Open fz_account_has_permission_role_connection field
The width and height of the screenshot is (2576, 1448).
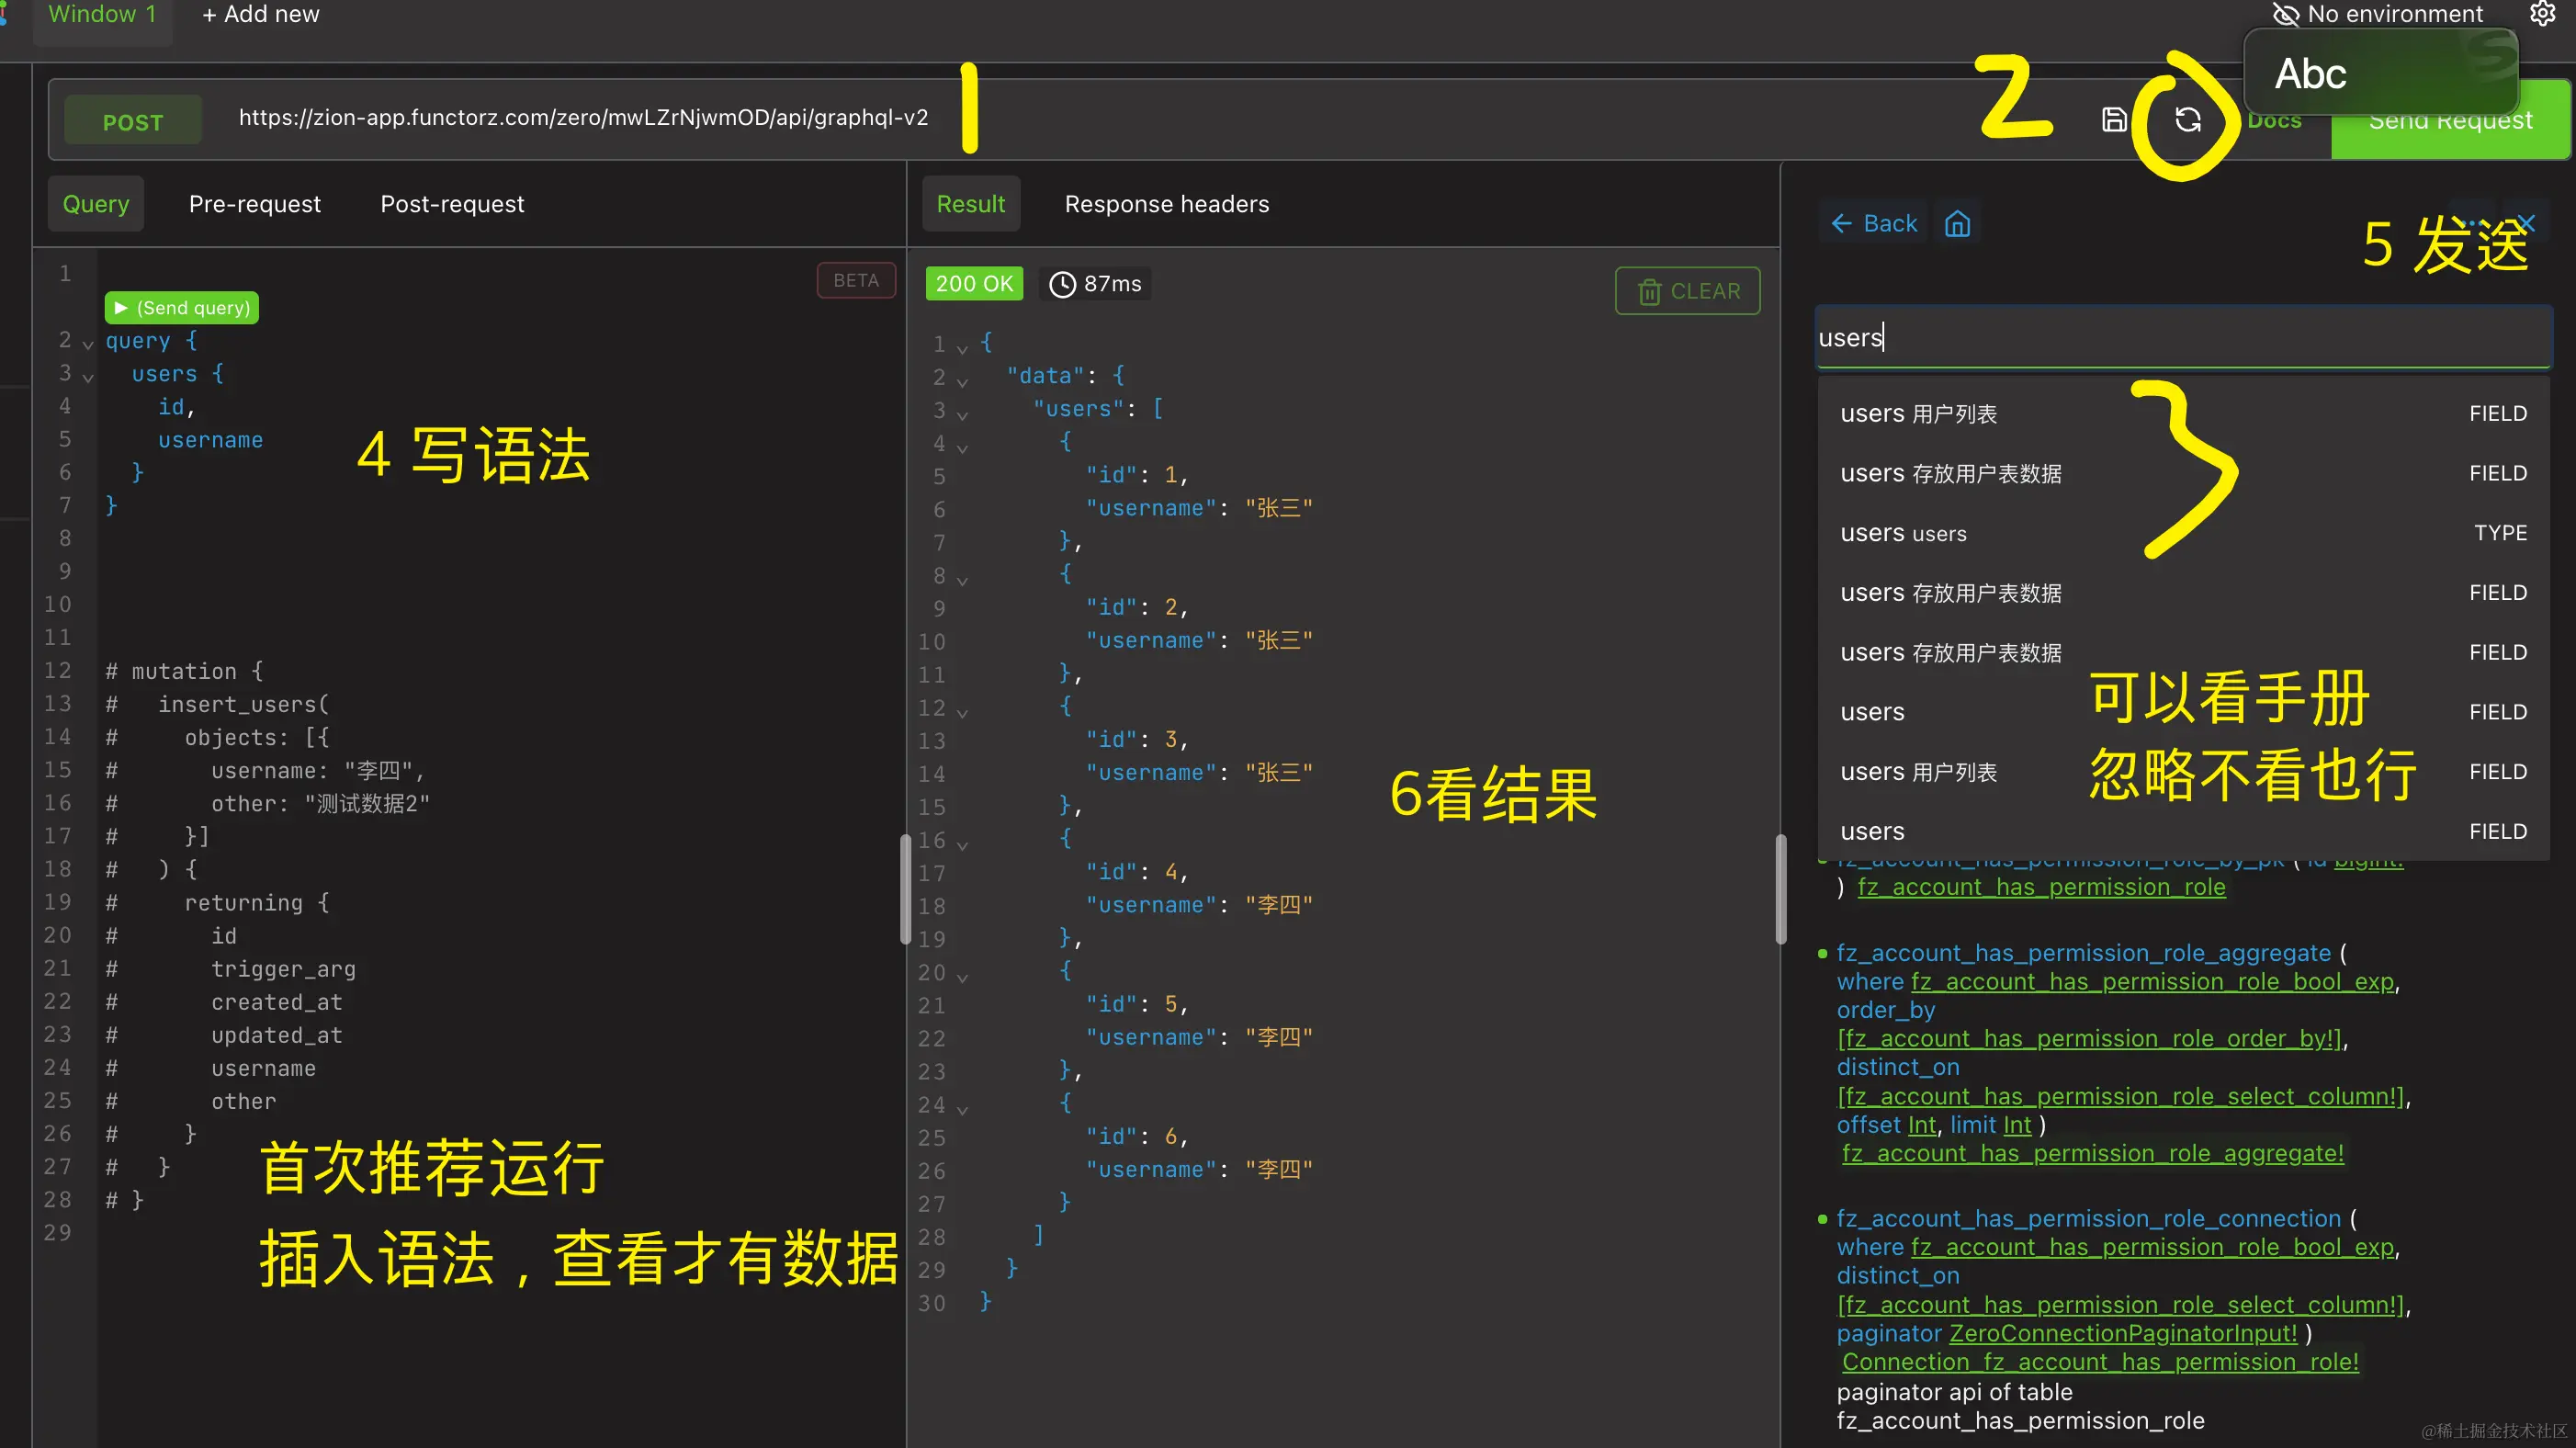tap(2089, 1219)
